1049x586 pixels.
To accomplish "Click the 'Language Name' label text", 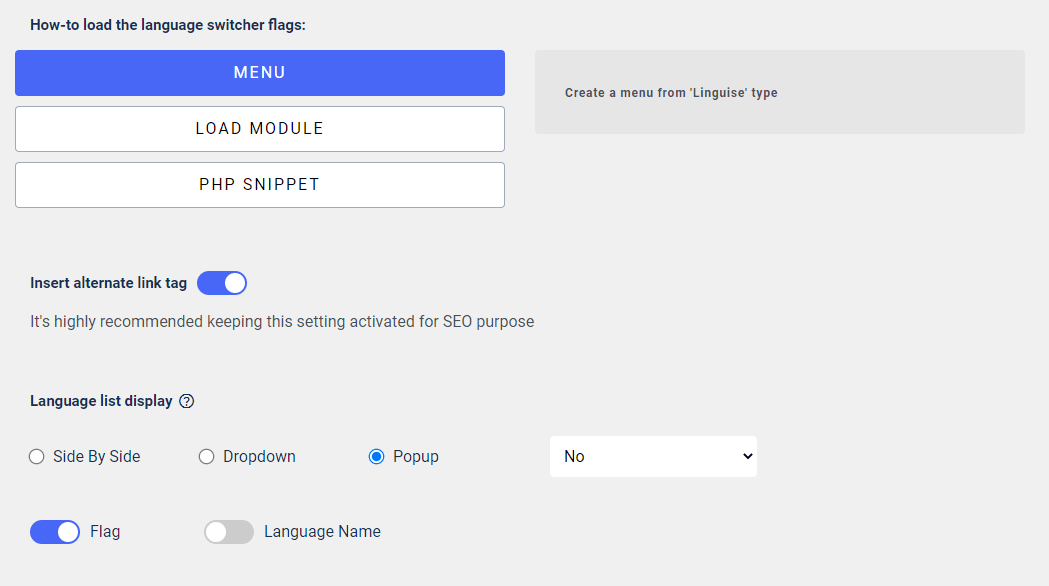I will point(322,532).
